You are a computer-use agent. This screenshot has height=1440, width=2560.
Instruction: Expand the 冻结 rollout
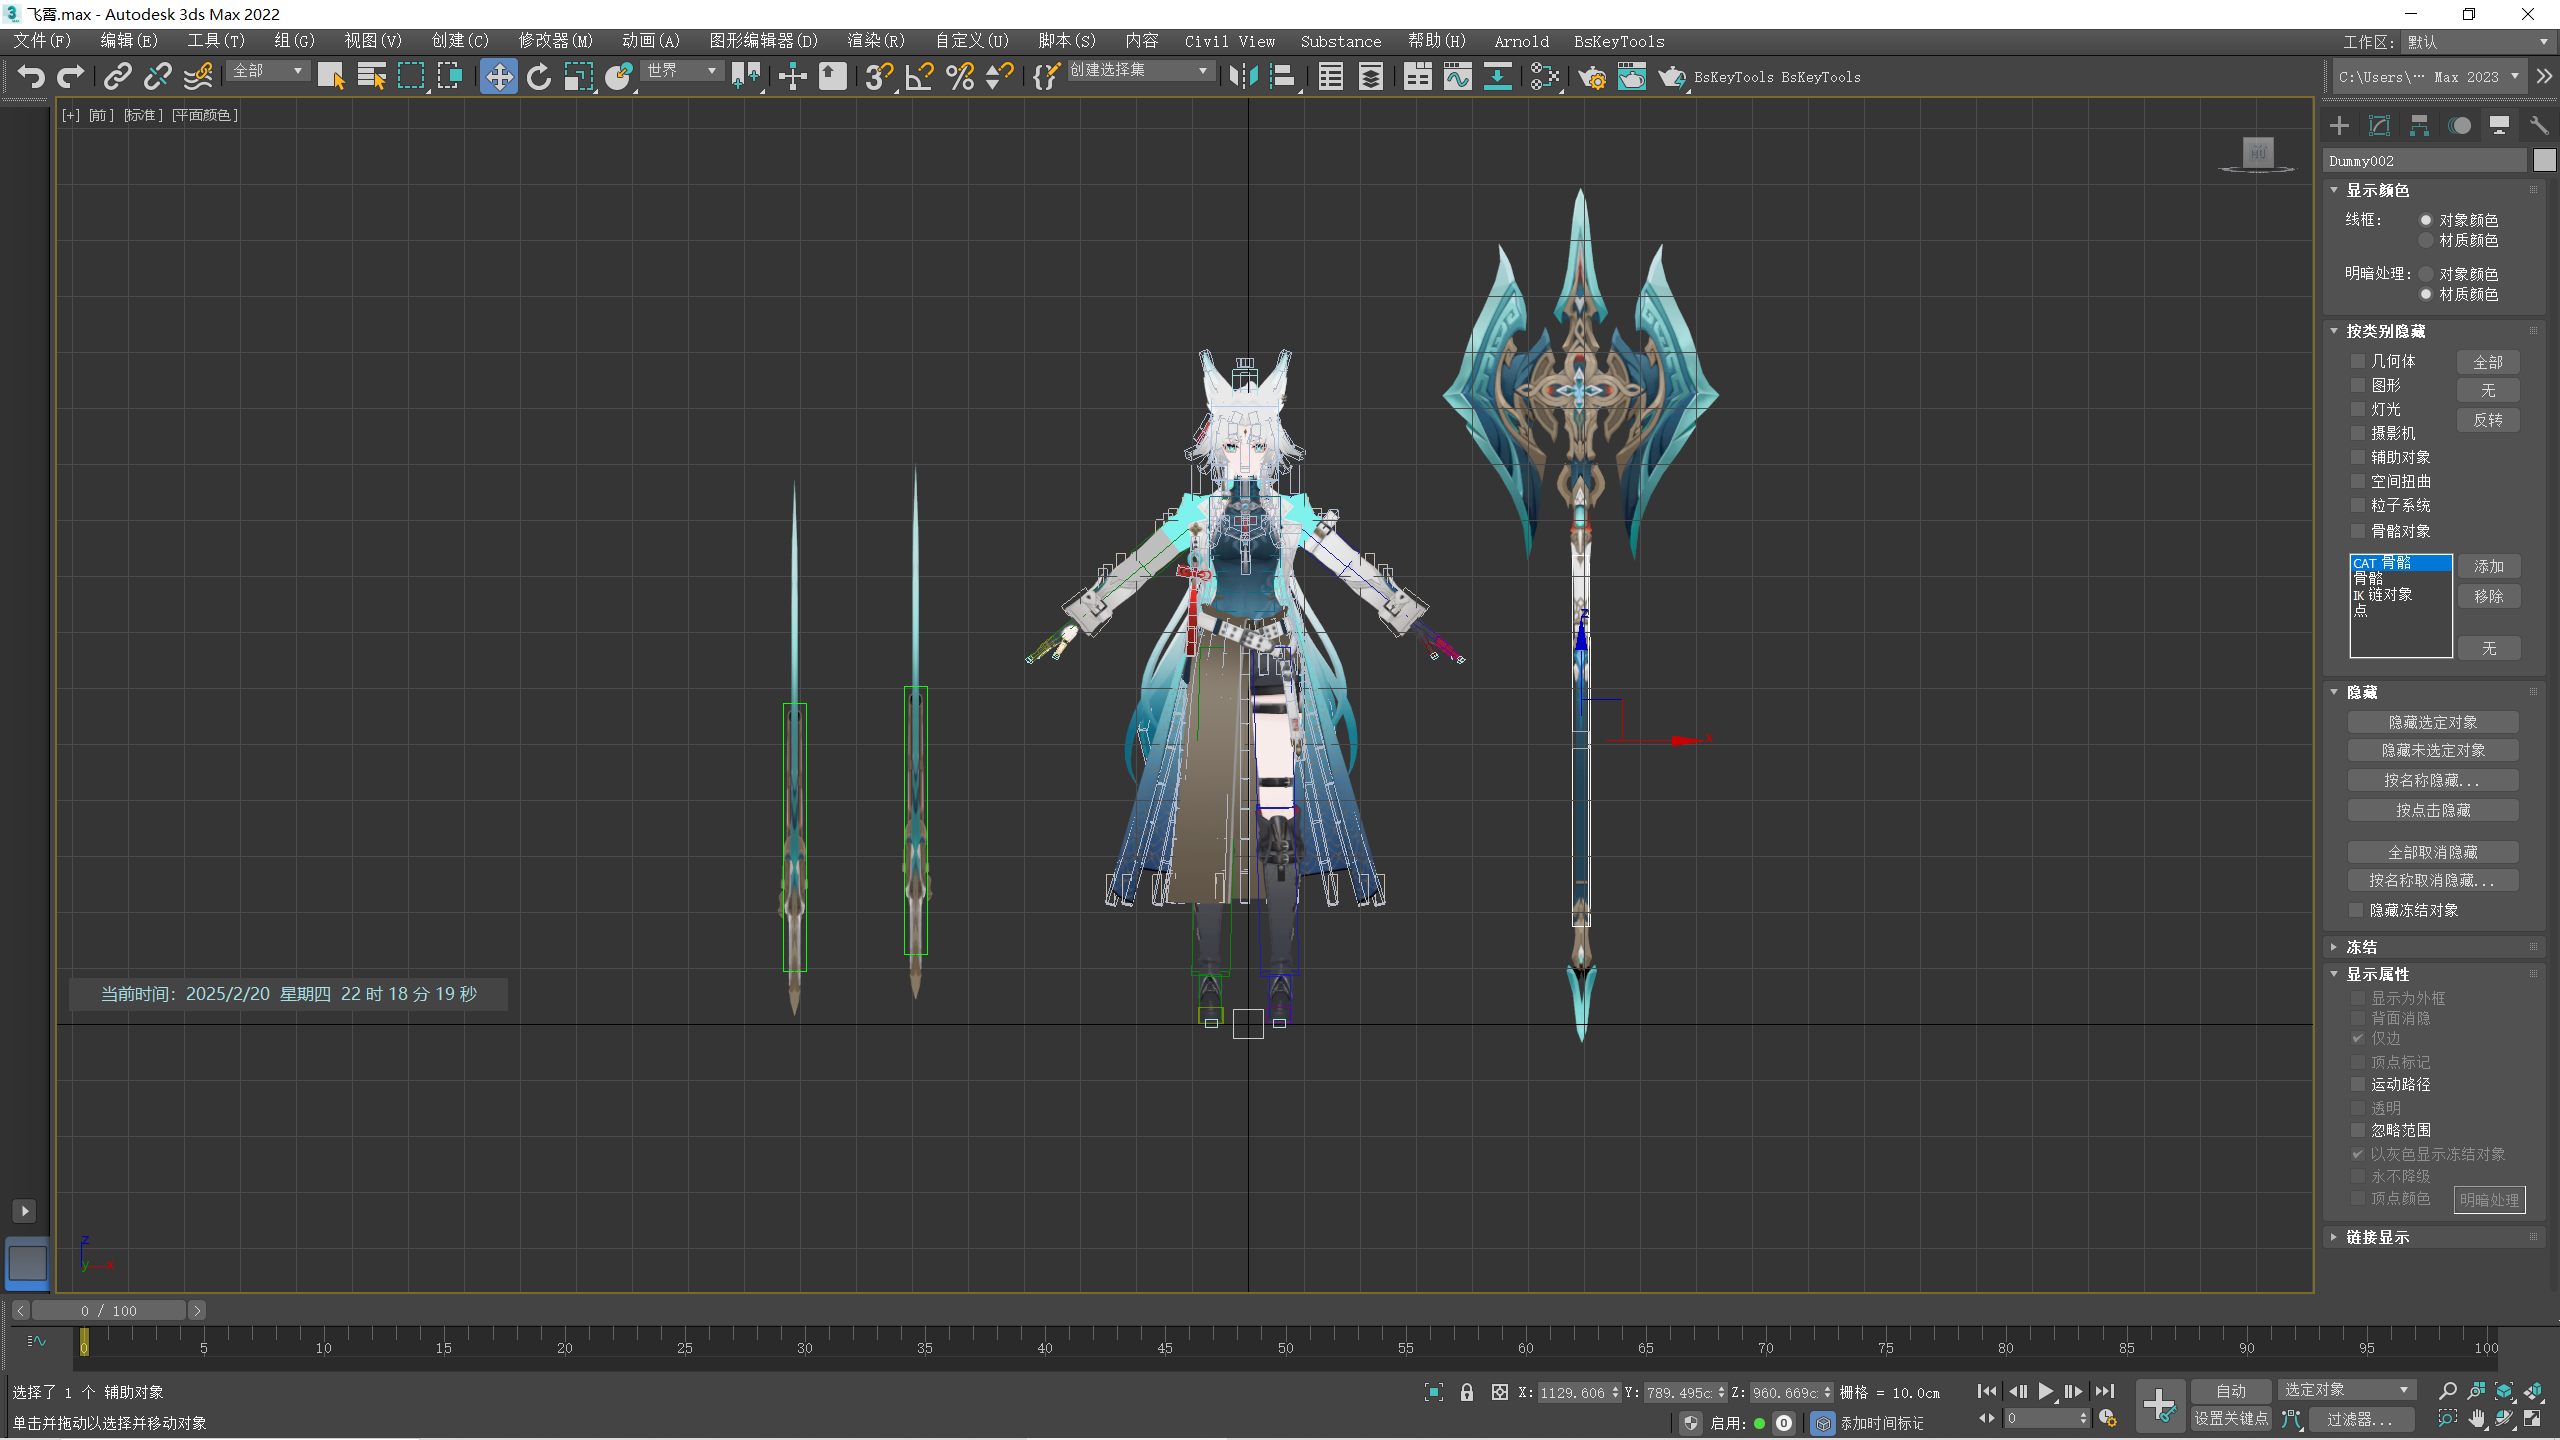tap(2335, 947)
